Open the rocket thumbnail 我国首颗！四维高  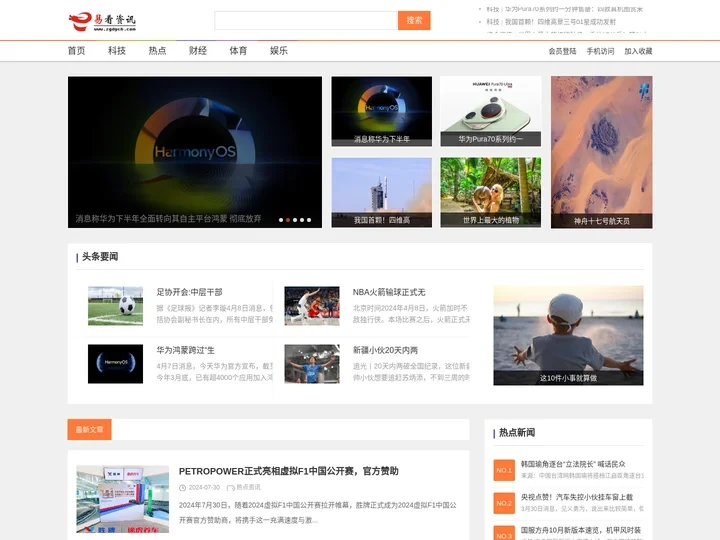point(382,192)
